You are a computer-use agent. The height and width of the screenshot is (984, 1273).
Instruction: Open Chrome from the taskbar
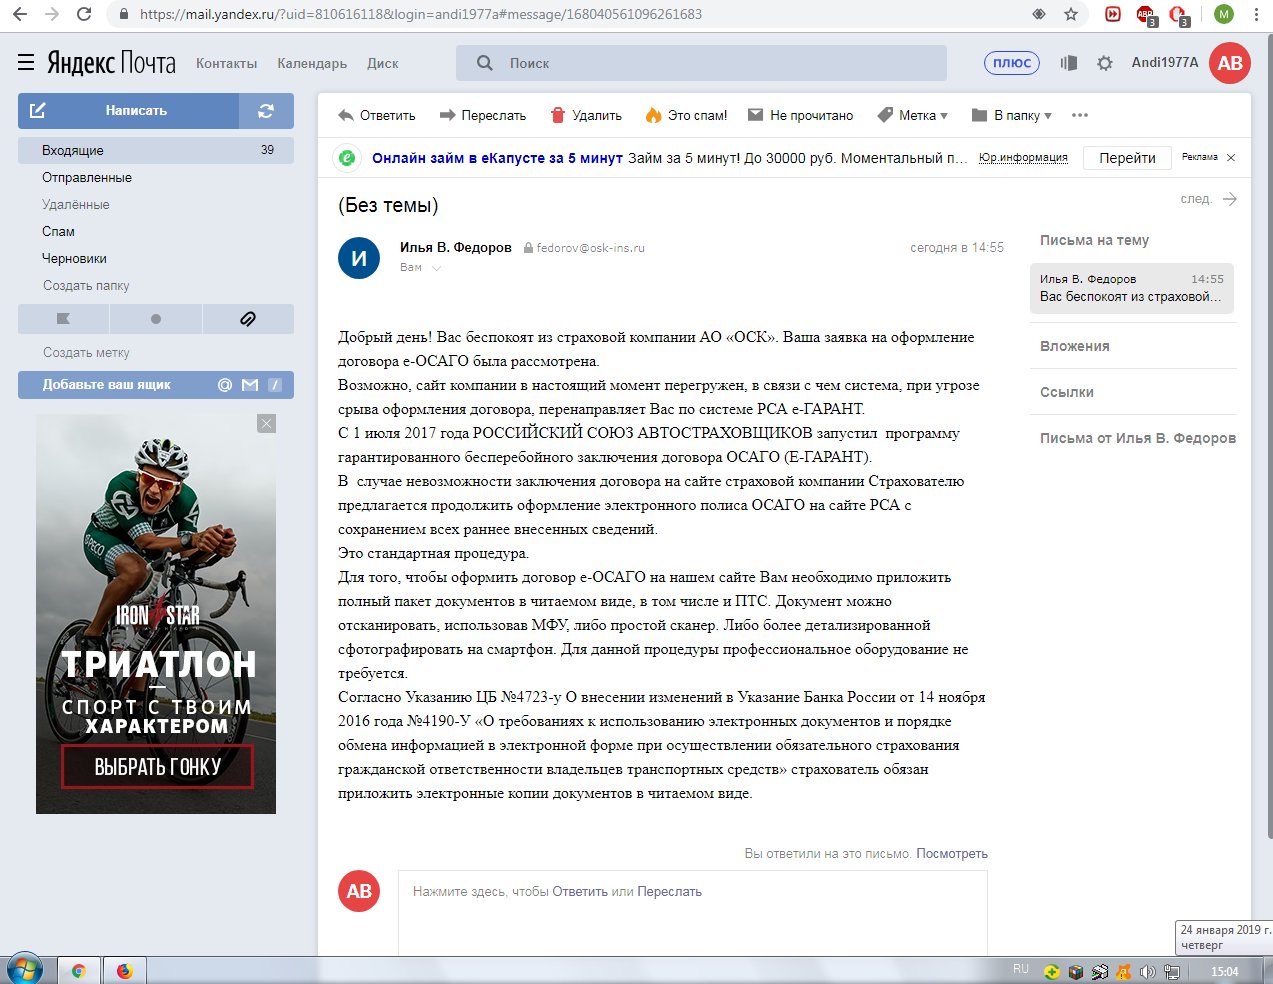click(78, 971)
